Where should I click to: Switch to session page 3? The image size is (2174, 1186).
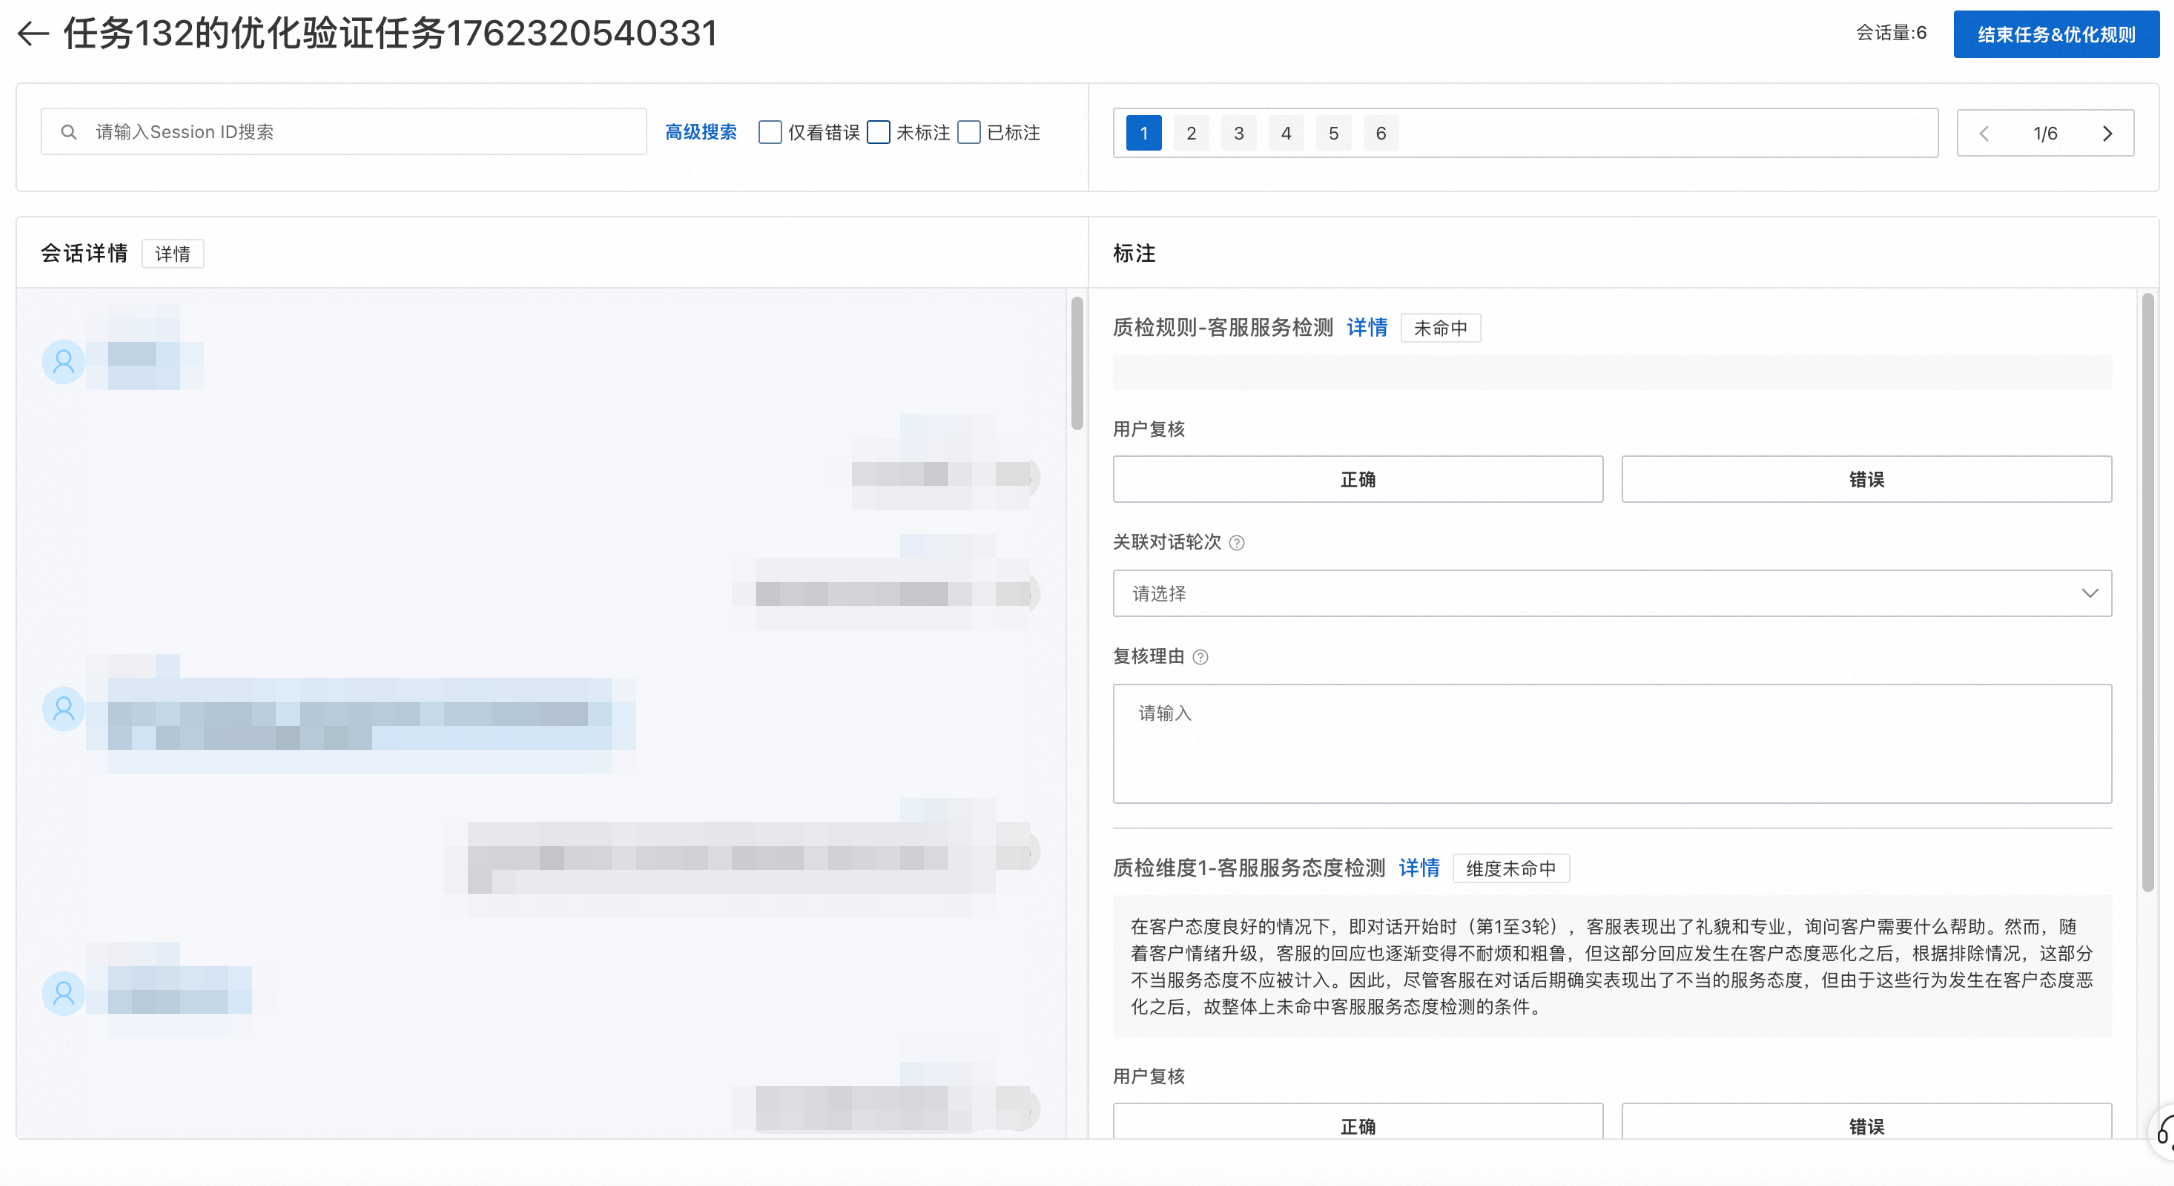1238,133
